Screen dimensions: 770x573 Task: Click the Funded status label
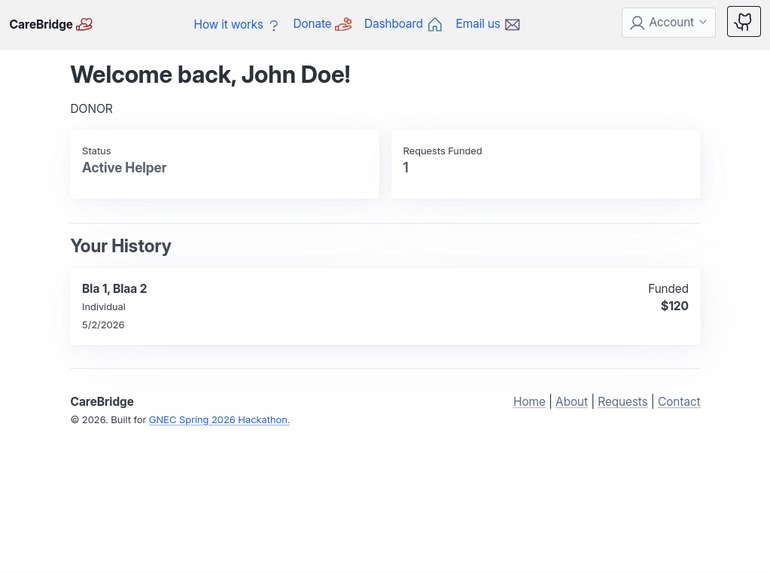(668, 289)
